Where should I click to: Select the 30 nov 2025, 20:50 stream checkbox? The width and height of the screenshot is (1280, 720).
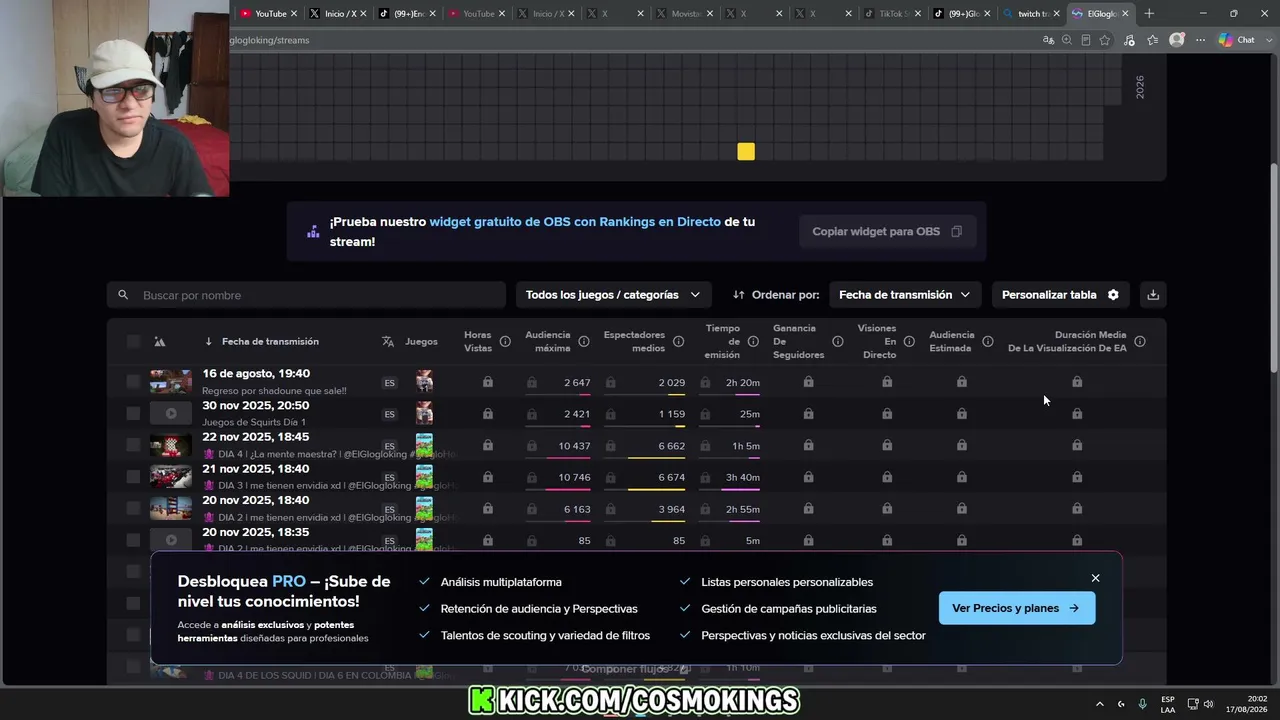[x=133, y=413]
